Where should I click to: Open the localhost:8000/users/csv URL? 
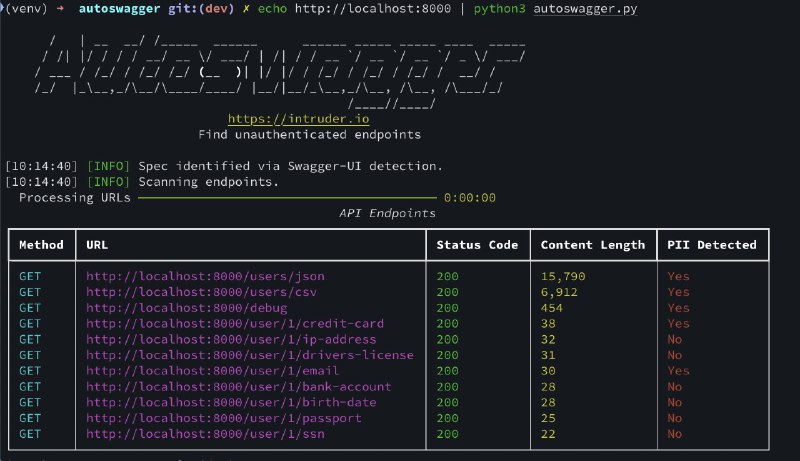coord(201,292)
